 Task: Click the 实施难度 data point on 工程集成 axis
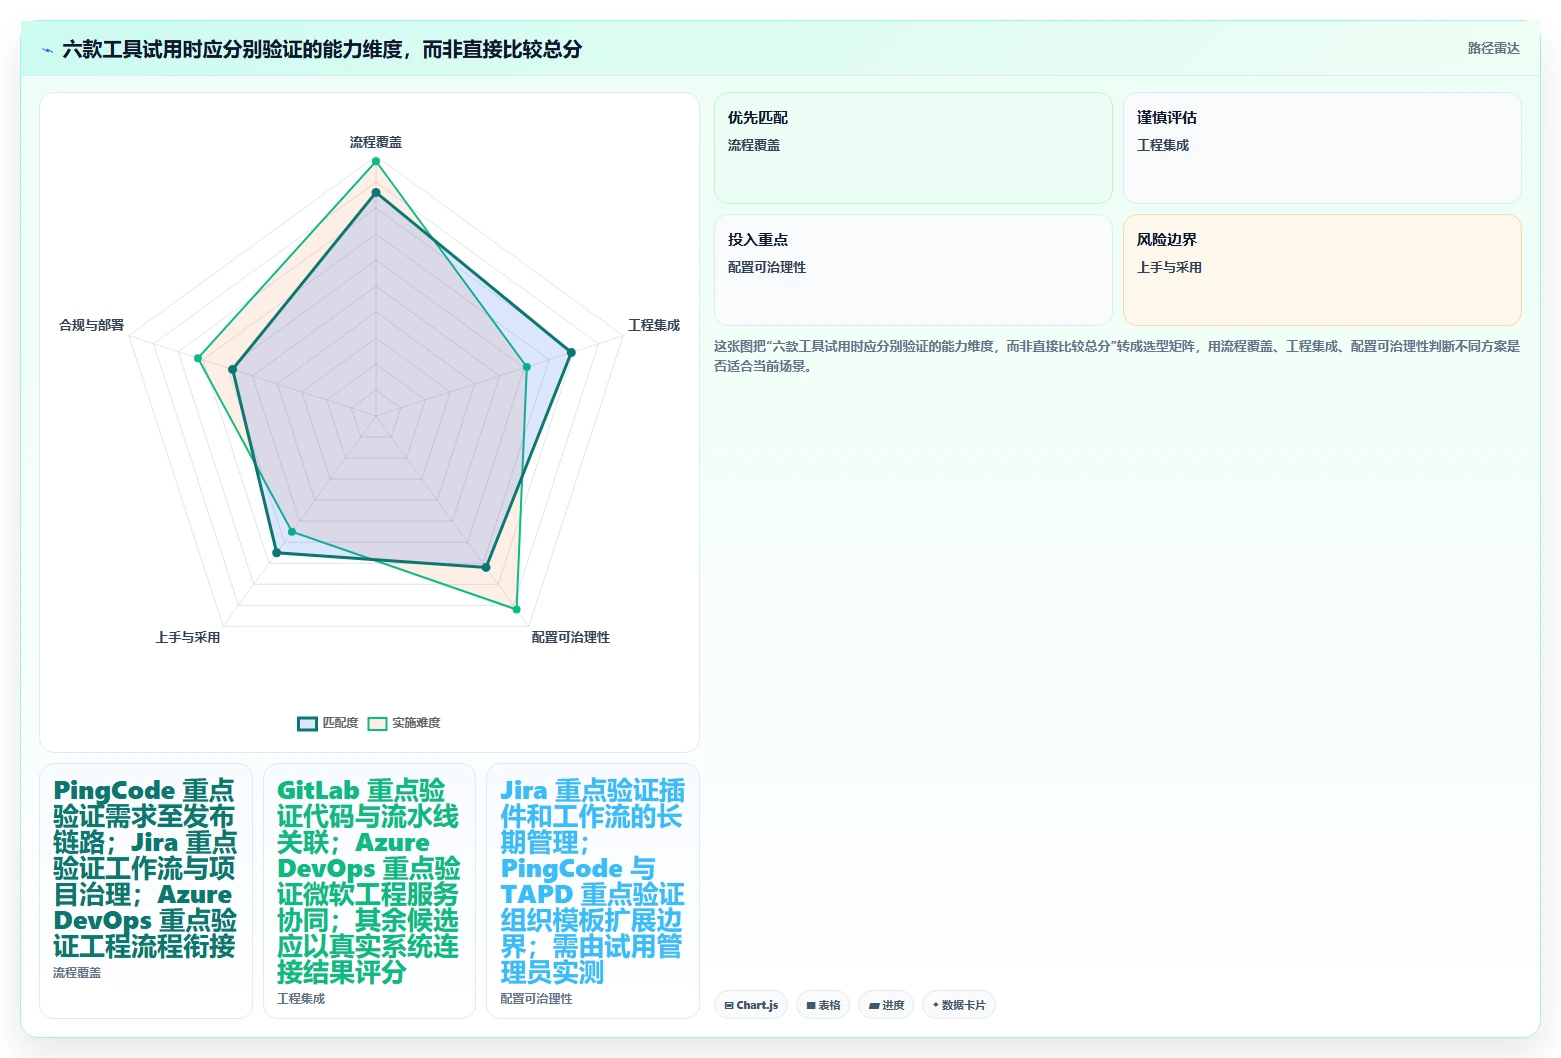(x=527, y=367)
